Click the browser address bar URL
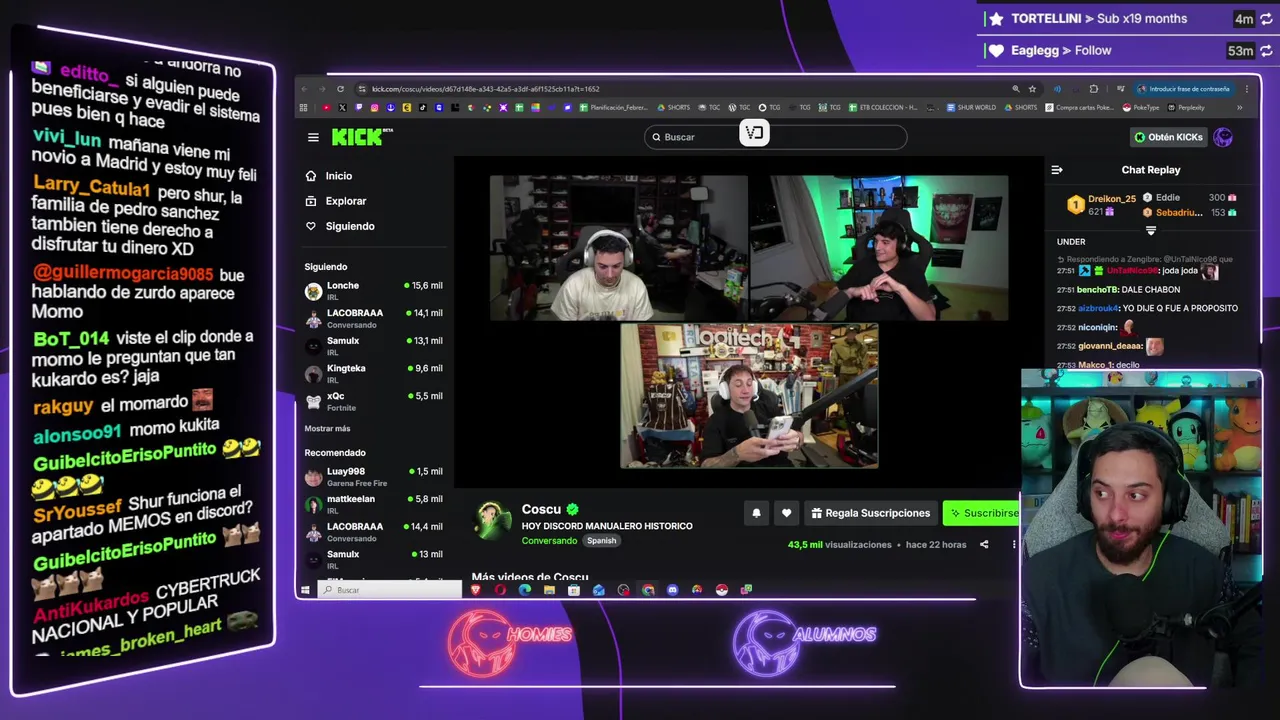The height and width of the screenshot is (720, 1280). [485, 89]
